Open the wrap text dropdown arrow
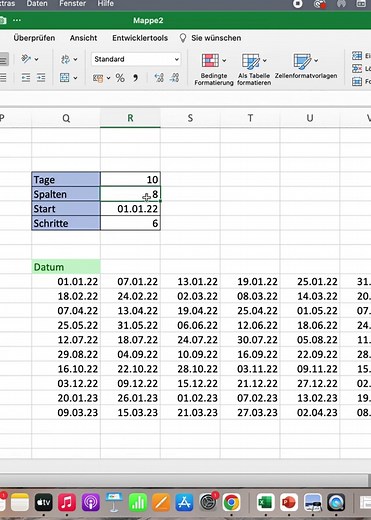 click(x=75, y=59)
